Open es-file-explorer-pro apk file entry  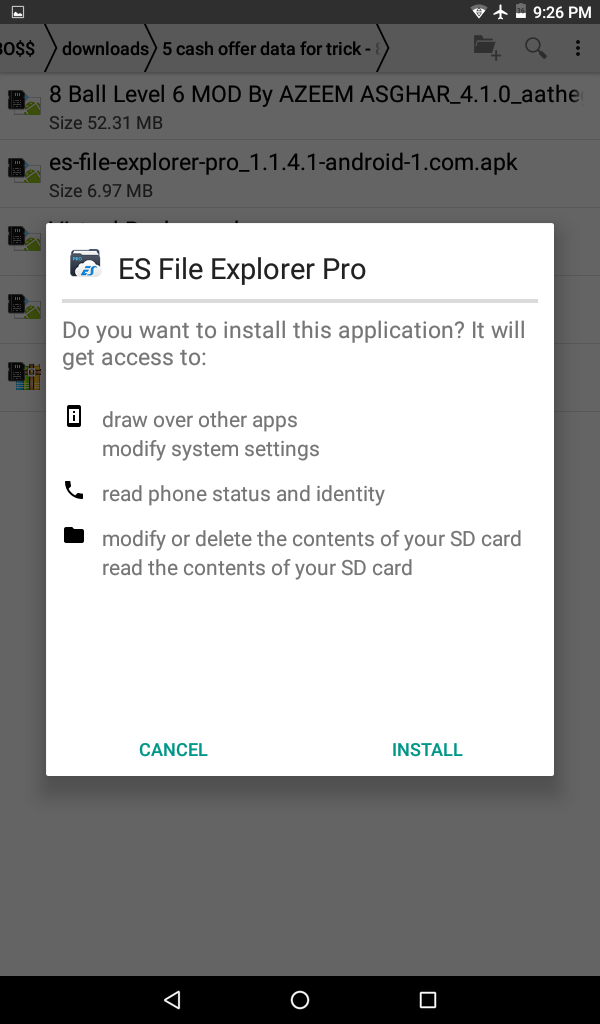300,174
